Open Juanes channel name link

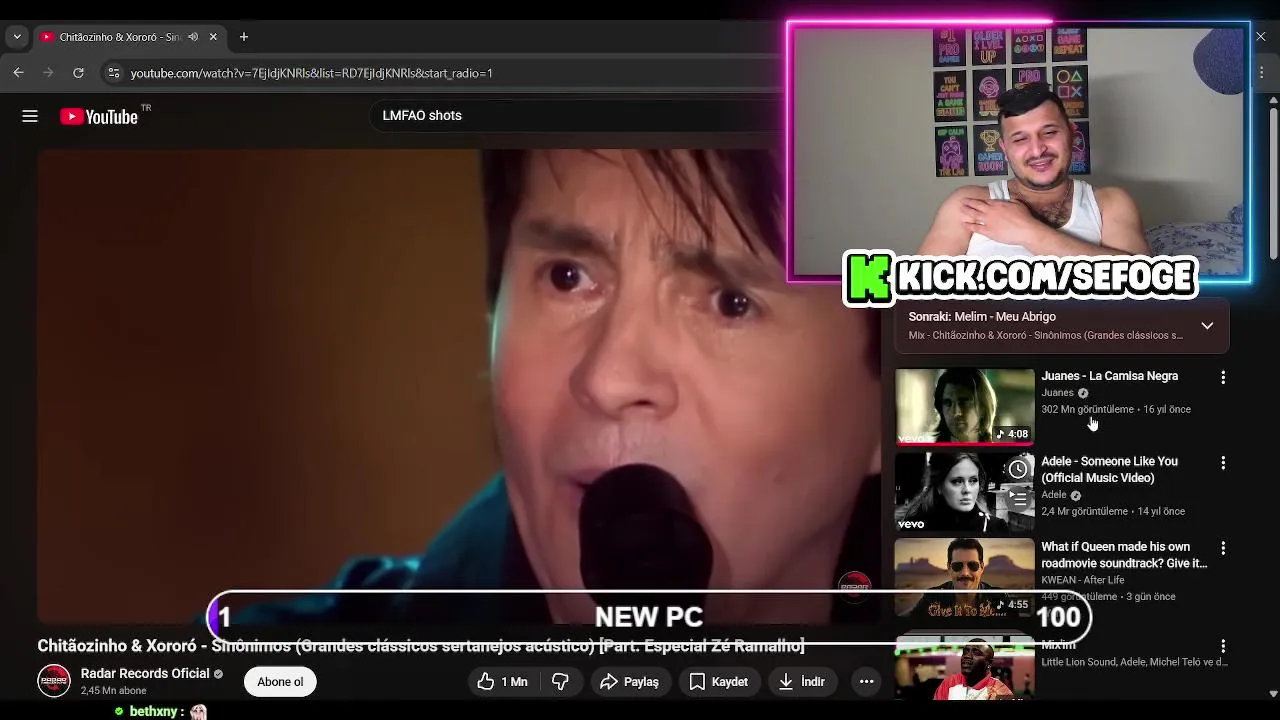[x=1057, y=393]
